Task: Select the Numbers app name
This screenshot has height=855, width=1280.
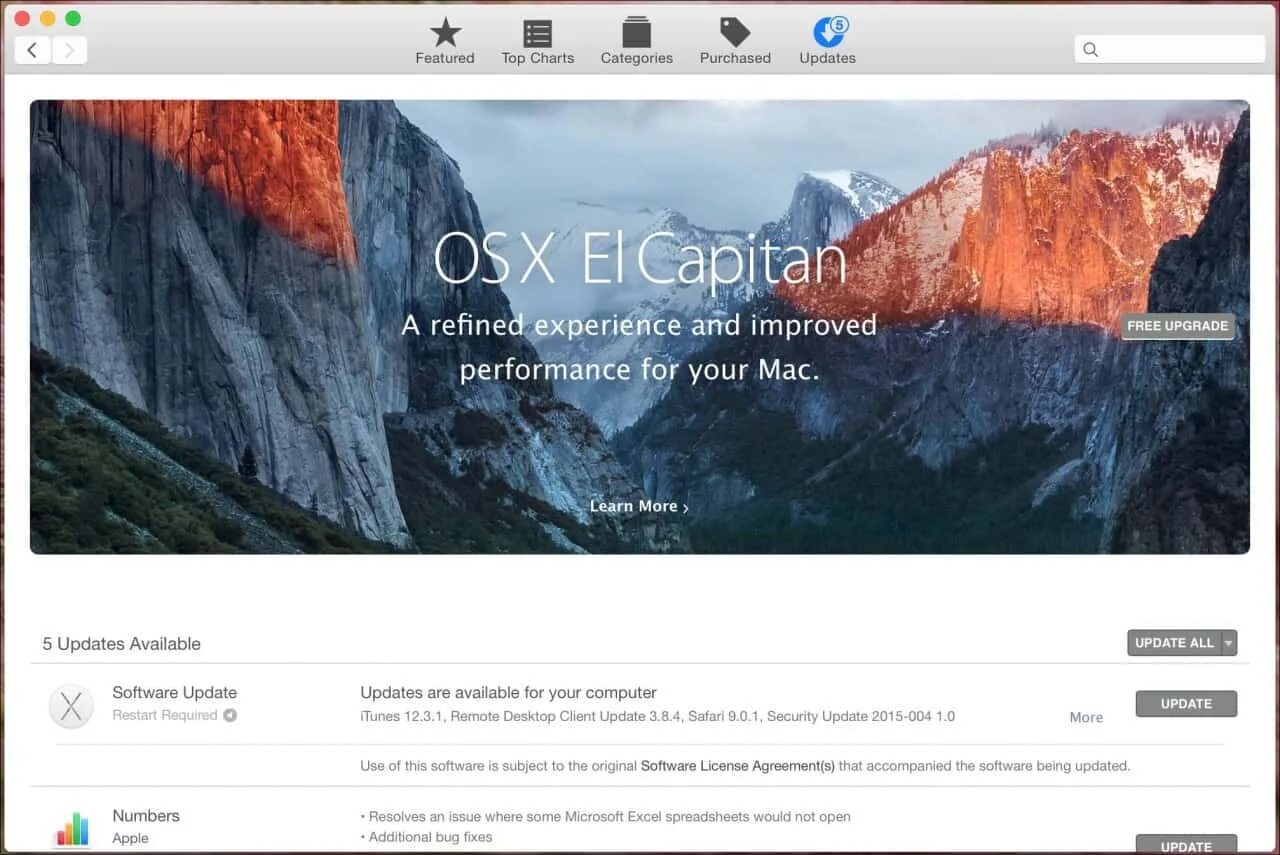Action: 146,816
